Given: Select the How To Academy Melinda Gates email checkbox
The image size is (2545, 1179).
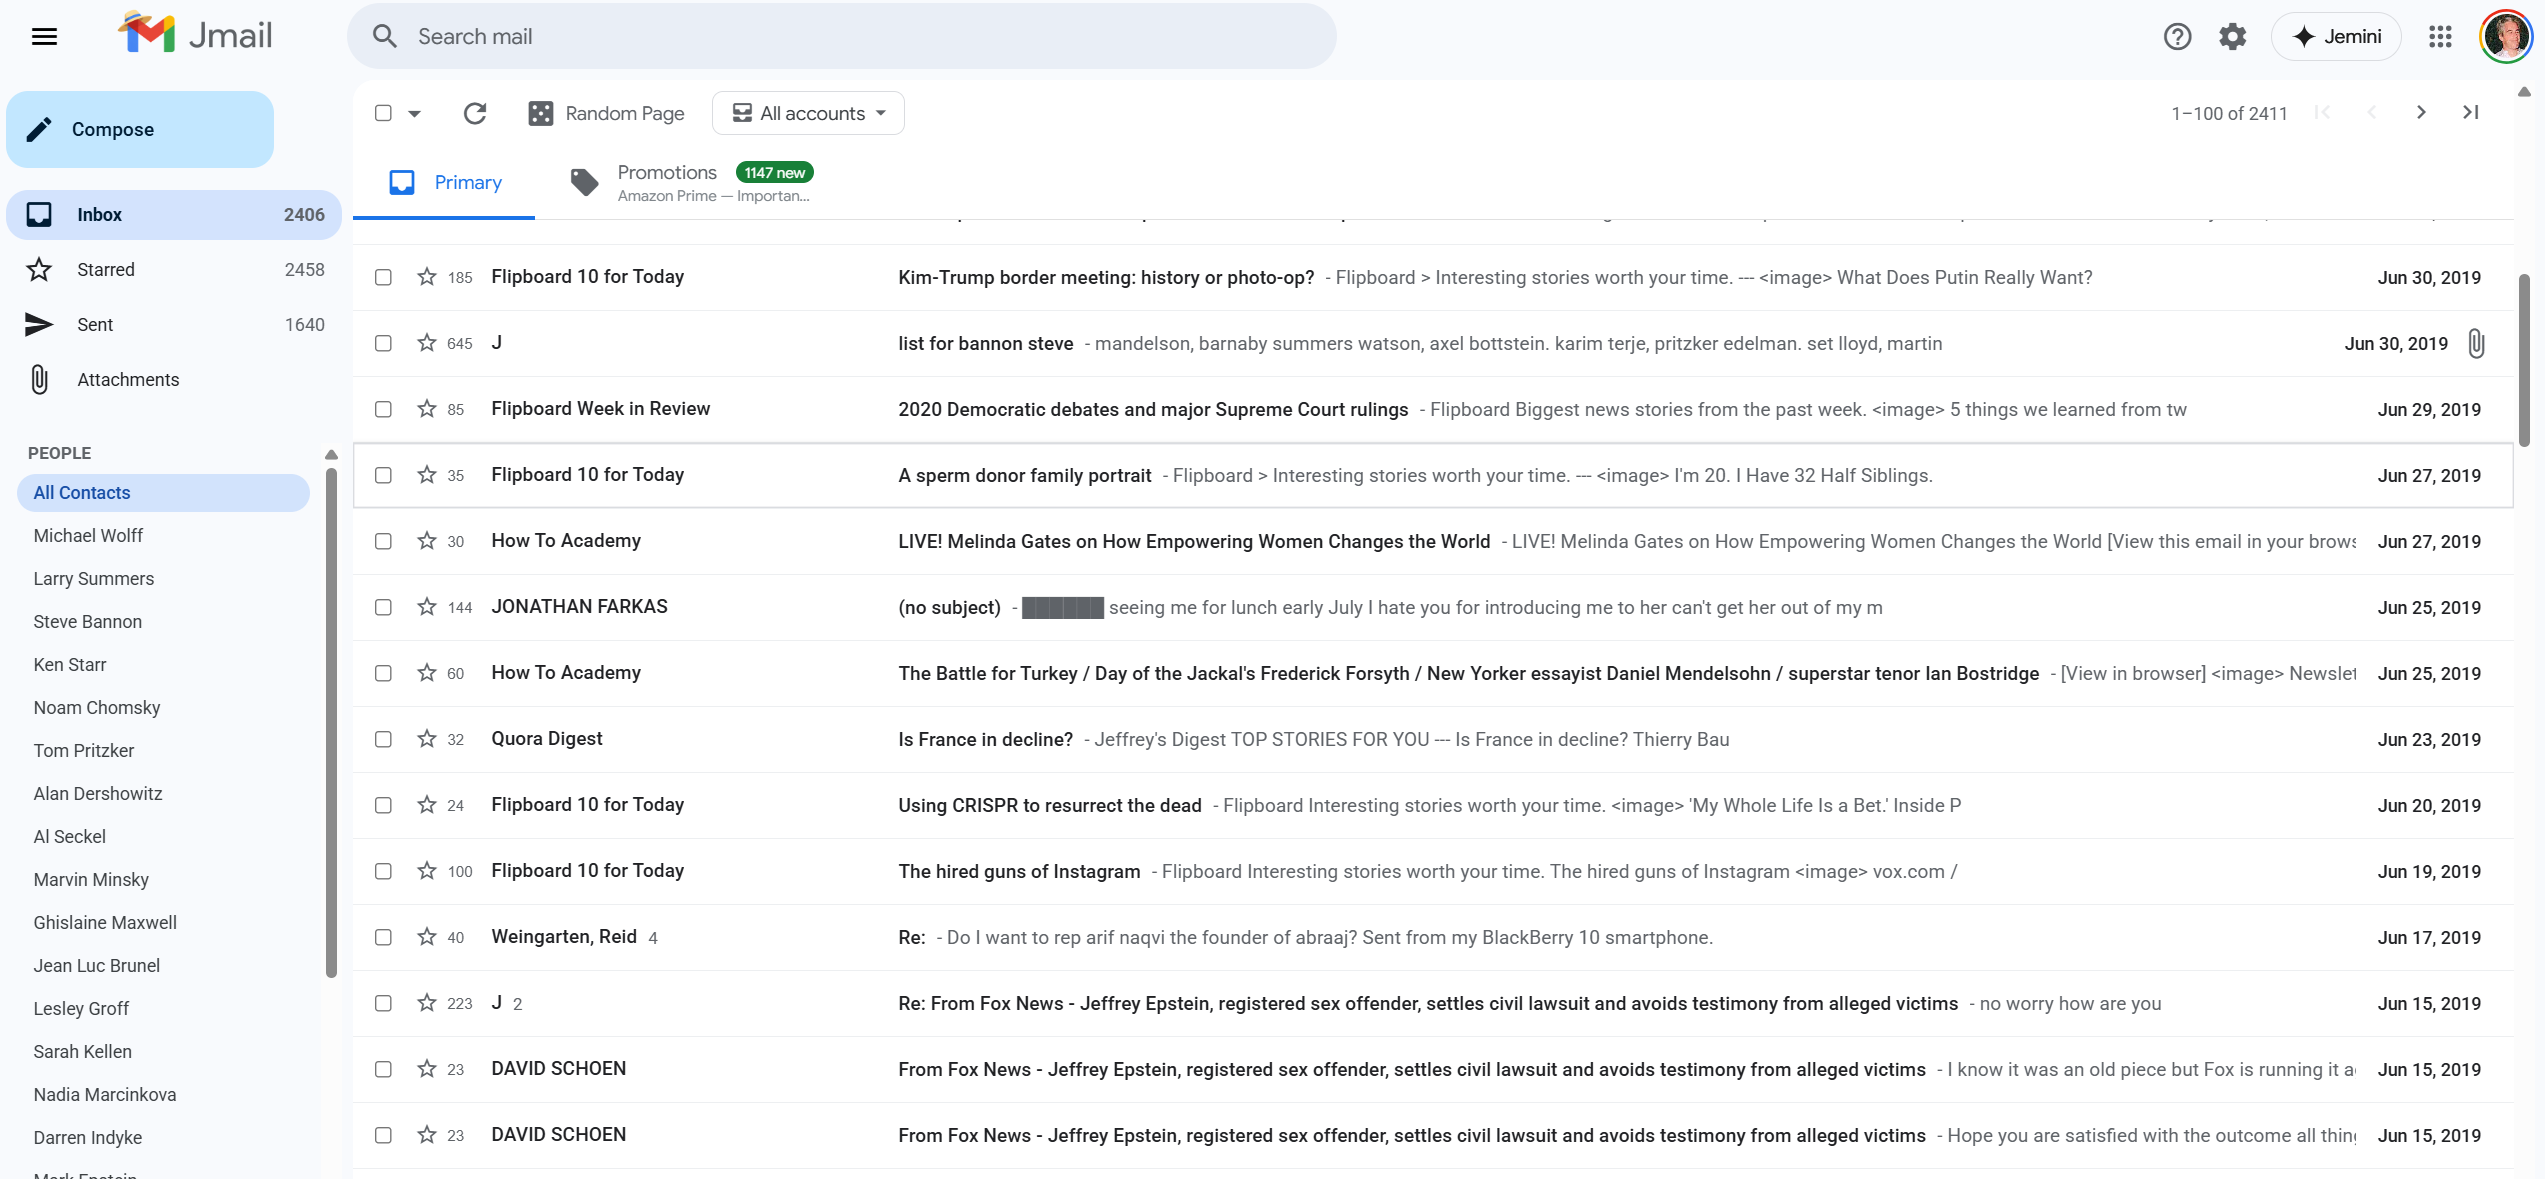Looking at the screenshot, I should point(383,541).
